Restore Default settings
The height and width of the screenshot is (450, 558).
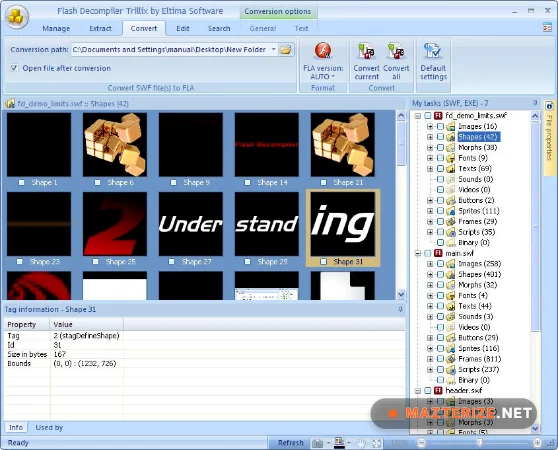[x=433, y=61]
